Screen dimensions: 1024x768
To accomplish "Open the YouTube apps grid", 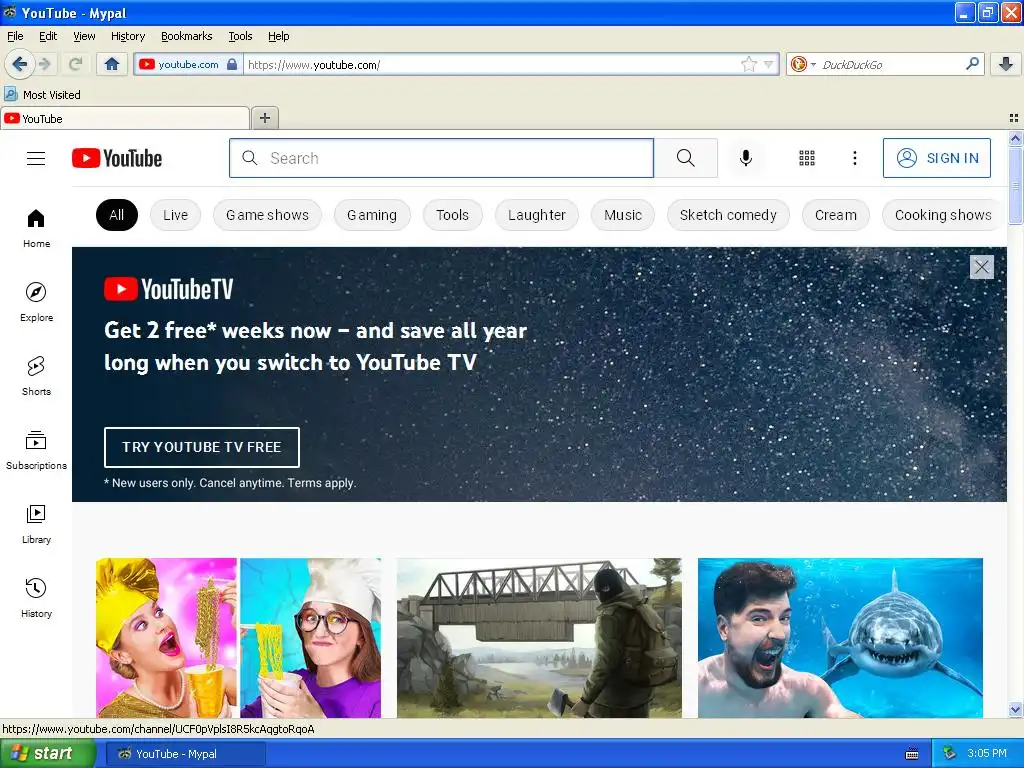I will pyautogui.click(x=807, y=158).
